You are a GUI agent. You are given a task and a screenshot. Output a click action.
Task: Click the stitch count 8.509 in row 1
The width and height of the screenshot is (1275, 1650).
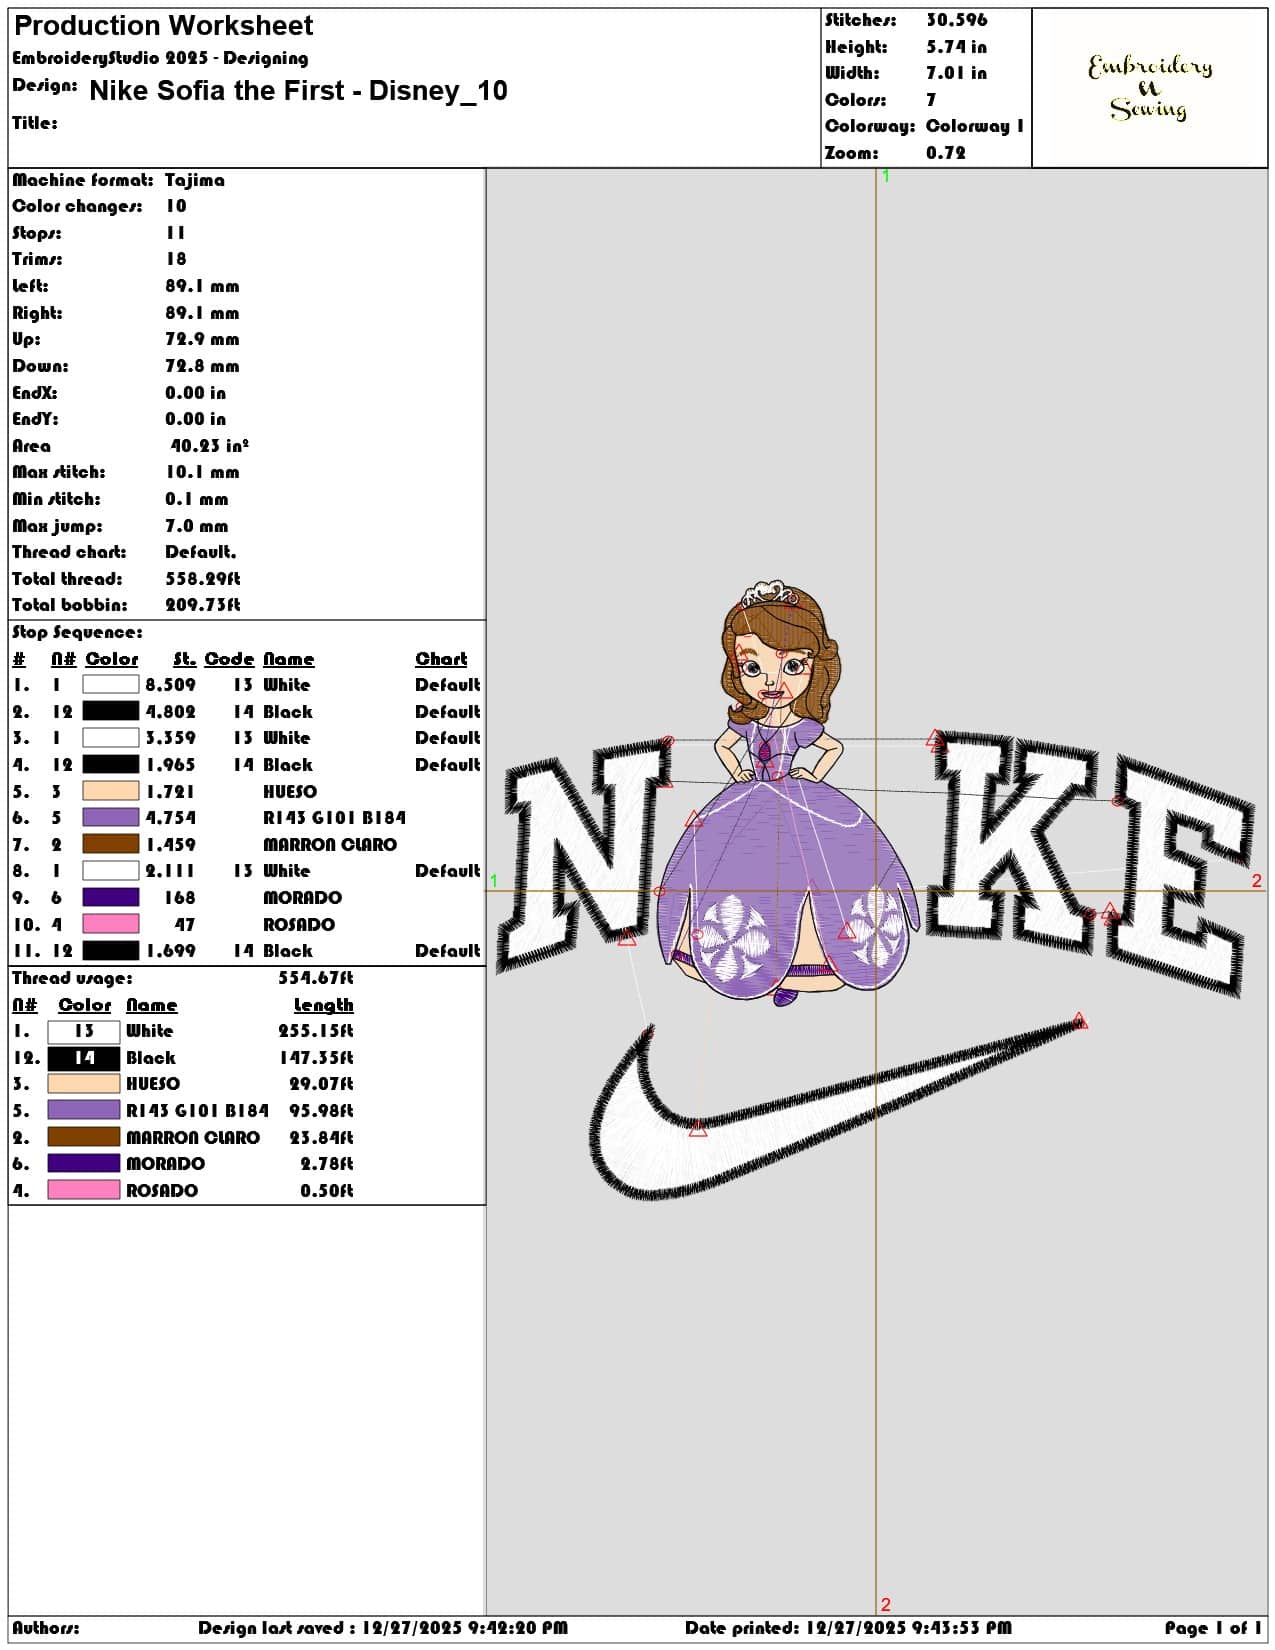(171, 685)
